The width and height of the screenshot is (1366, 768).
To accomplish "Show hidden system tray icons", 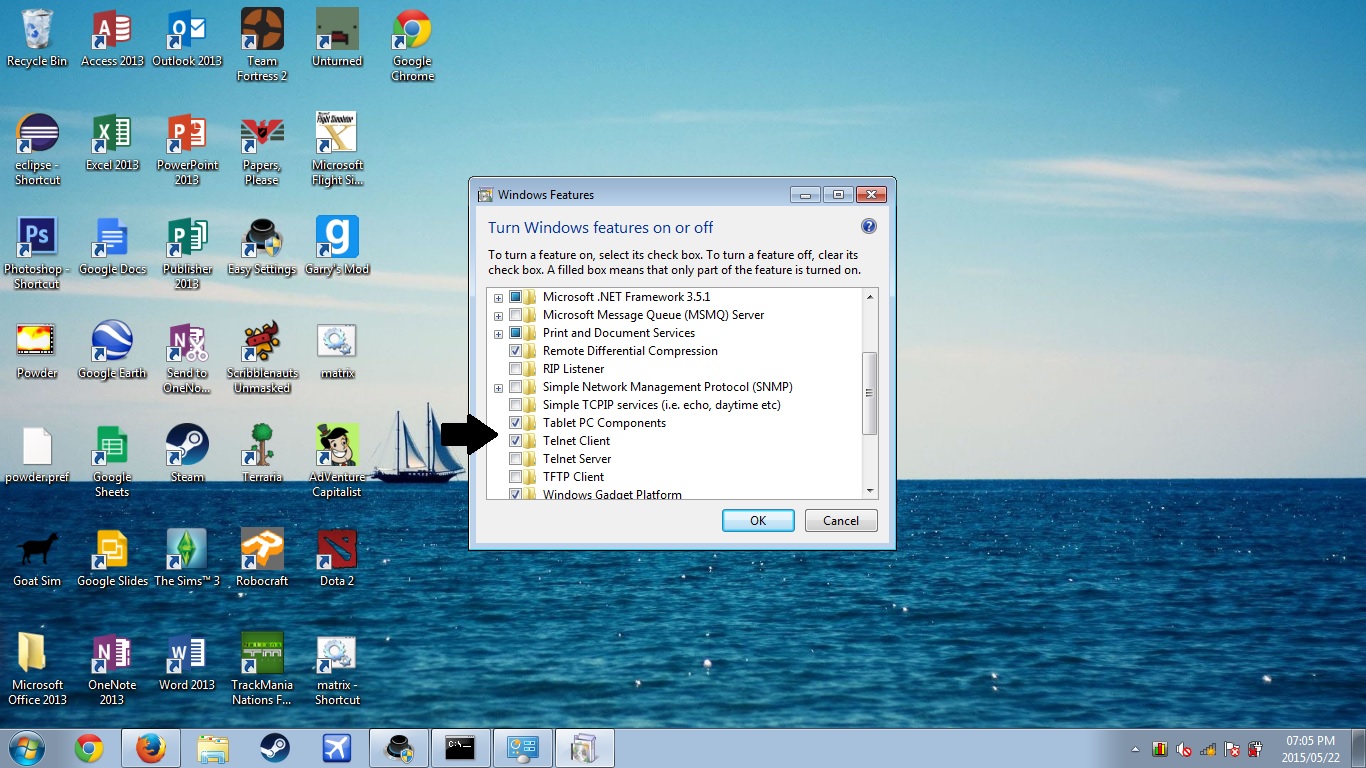I will (1135, 749).
